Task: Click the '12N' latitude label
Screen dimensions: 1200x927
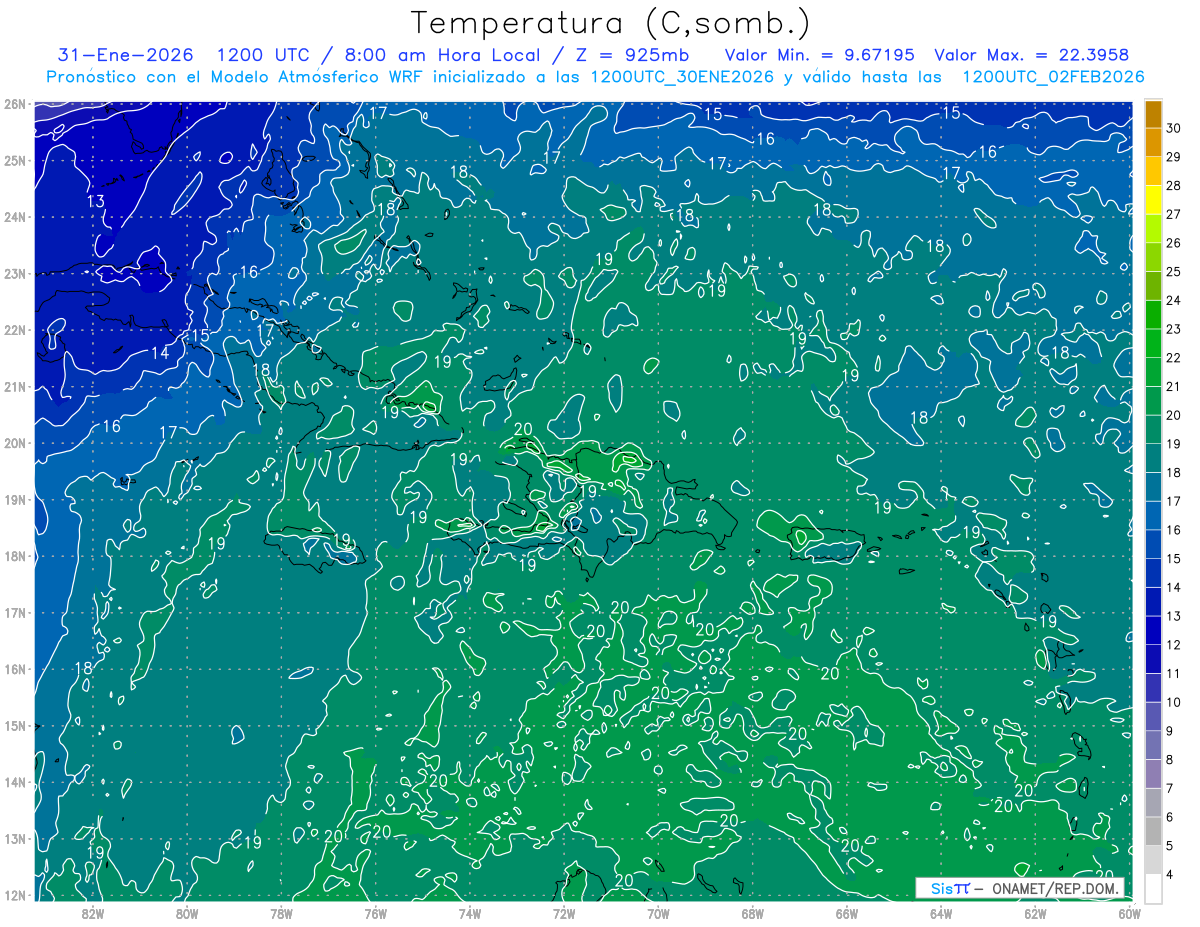Action: 15,895
